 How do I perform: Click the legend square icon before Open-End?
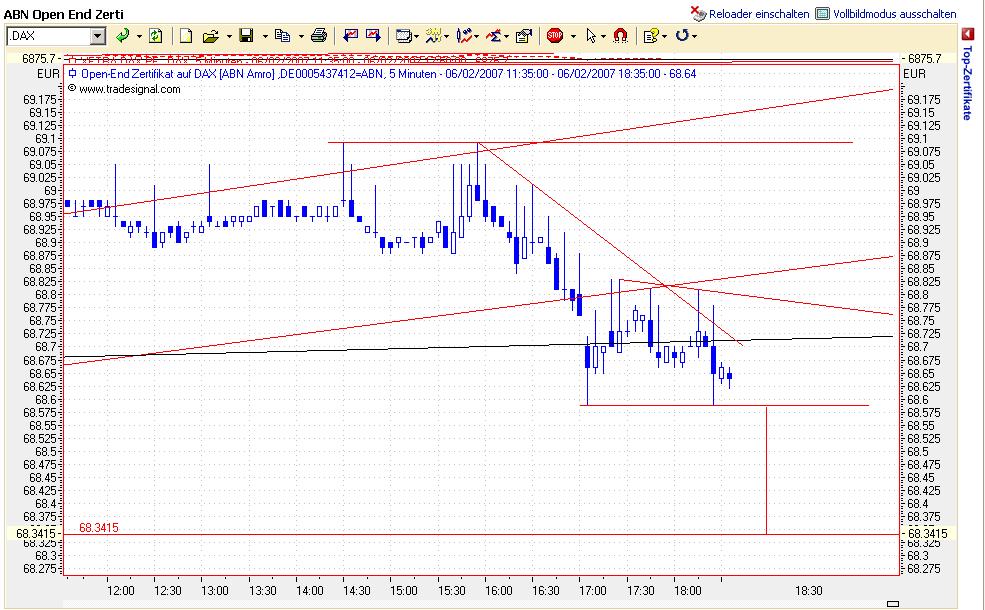pos(73,74)
